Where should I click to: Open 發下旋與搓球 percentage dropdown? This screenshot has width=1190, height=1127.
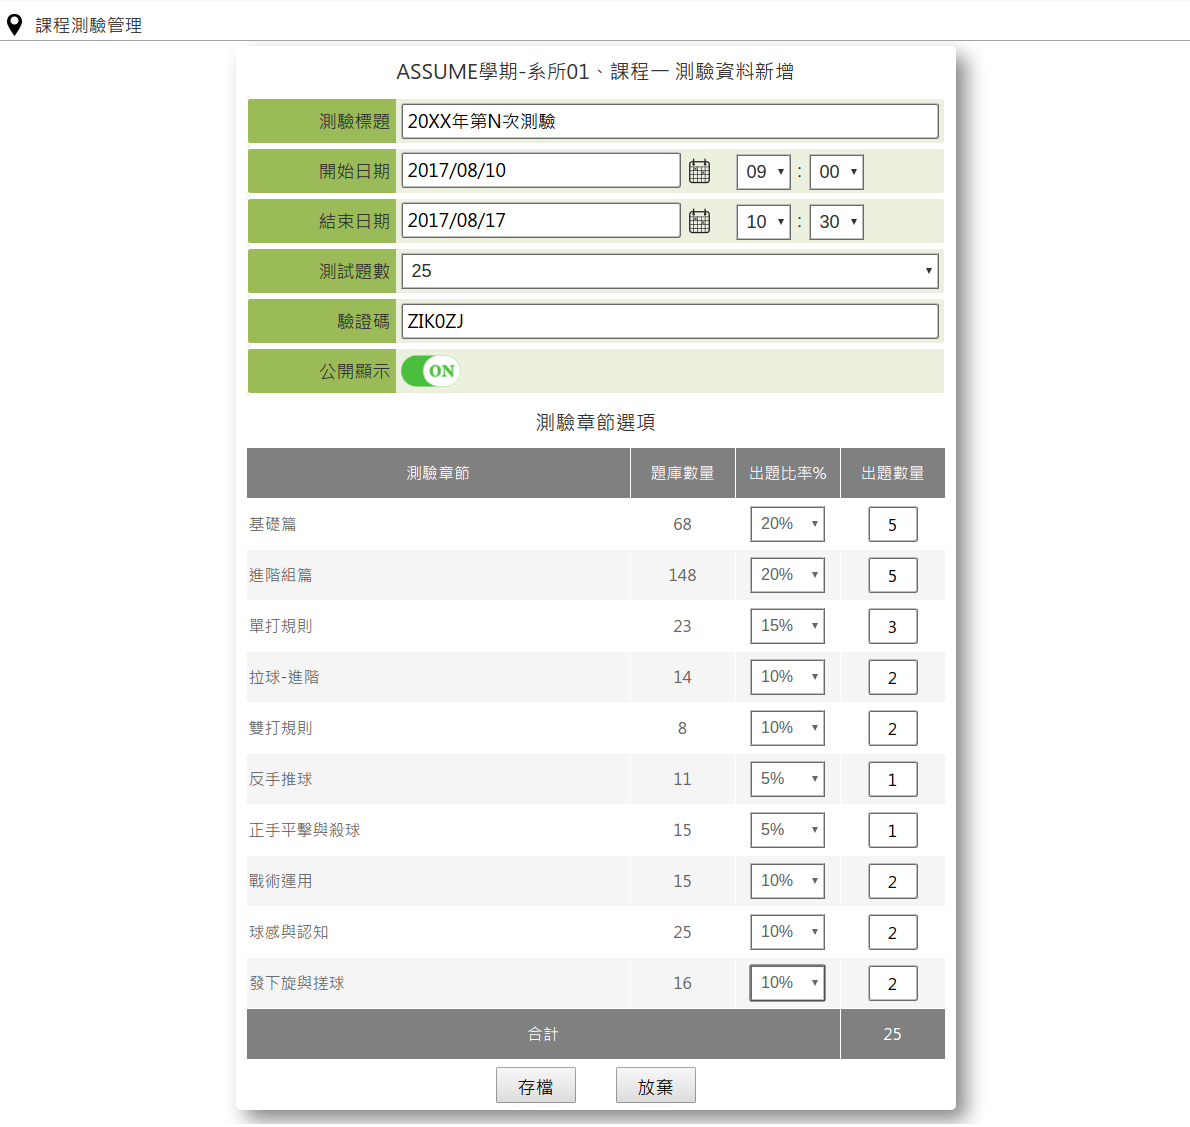(787, 983)
